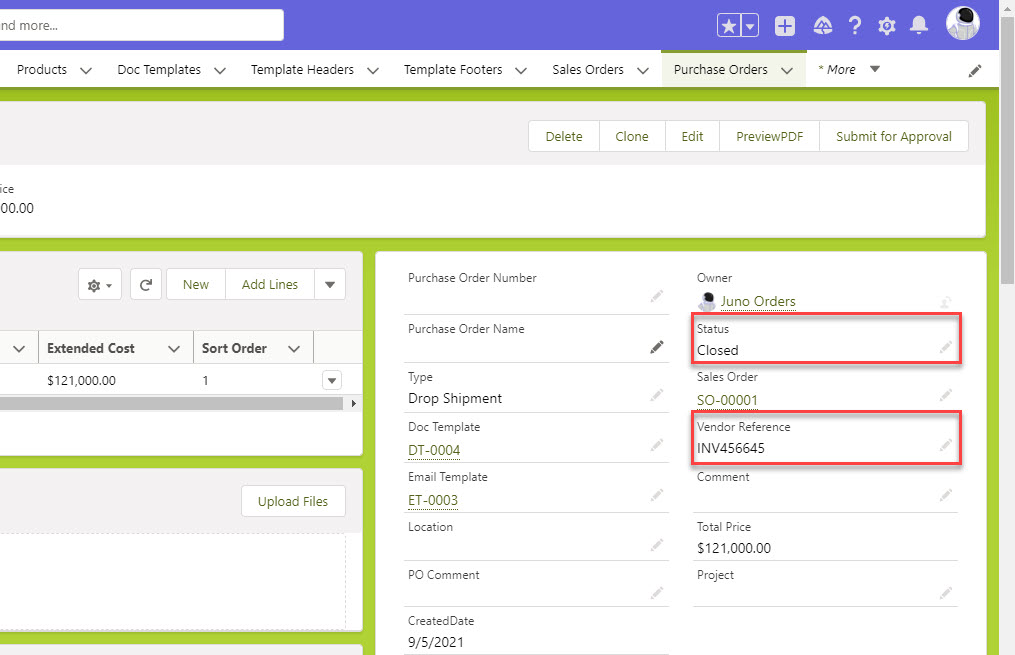Click the horizontal scrollbar under the table
The height and width of the screenshot is (655, 1015).
click(170, 403)
